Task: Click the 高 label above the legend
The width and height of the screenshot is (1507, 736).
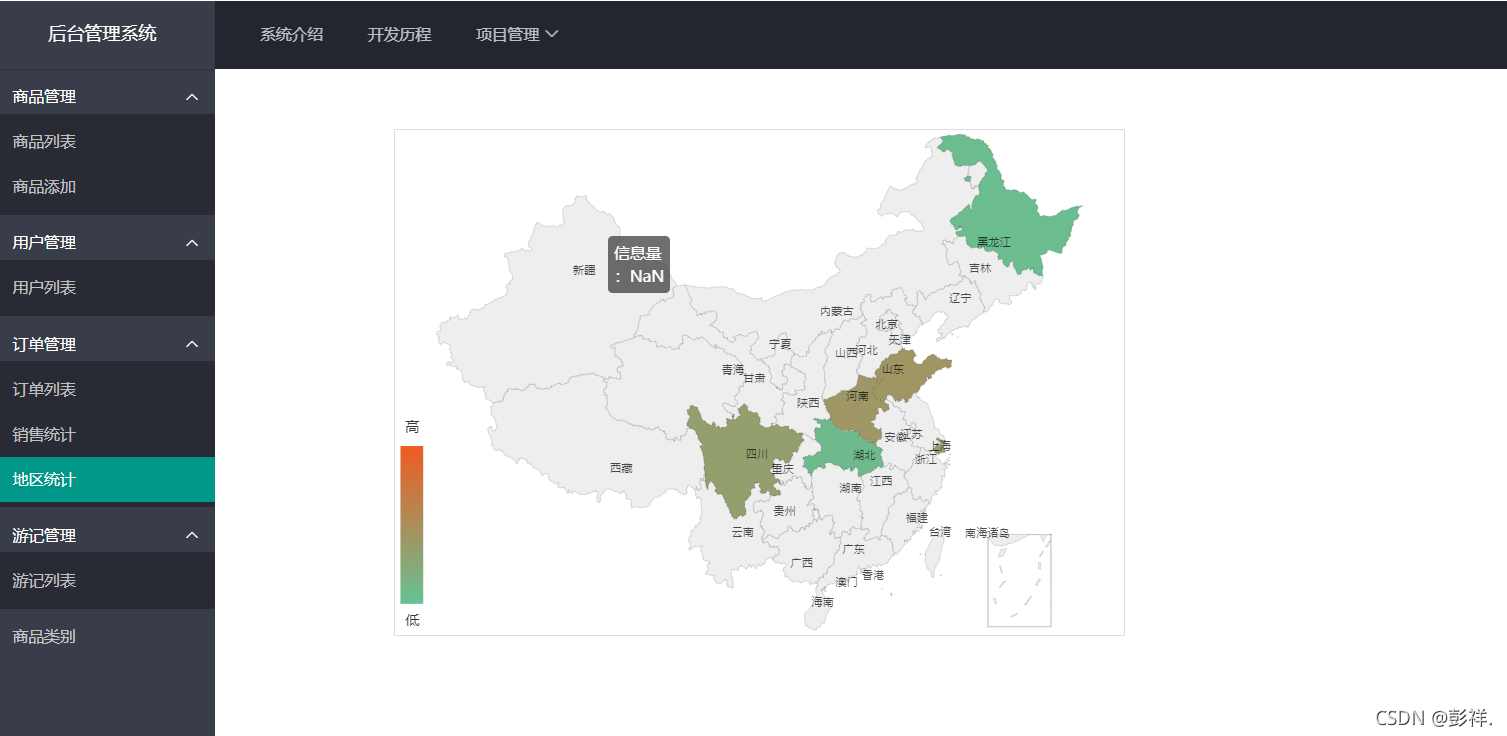Action: point(412,427)
